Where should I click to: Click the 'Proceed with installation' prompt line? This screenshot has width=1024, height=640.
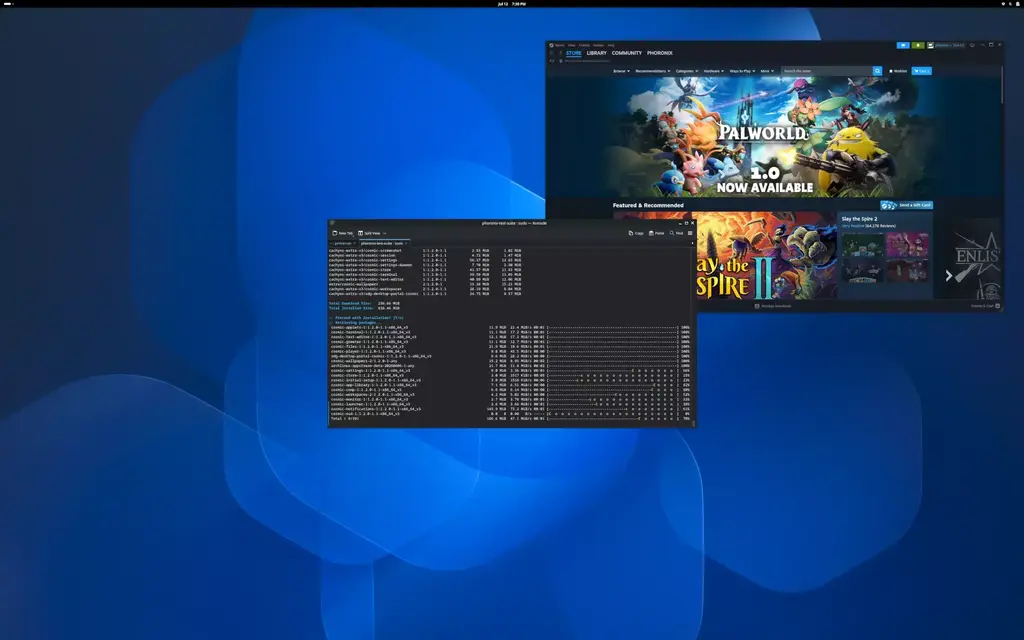click(x=367, y=317)
